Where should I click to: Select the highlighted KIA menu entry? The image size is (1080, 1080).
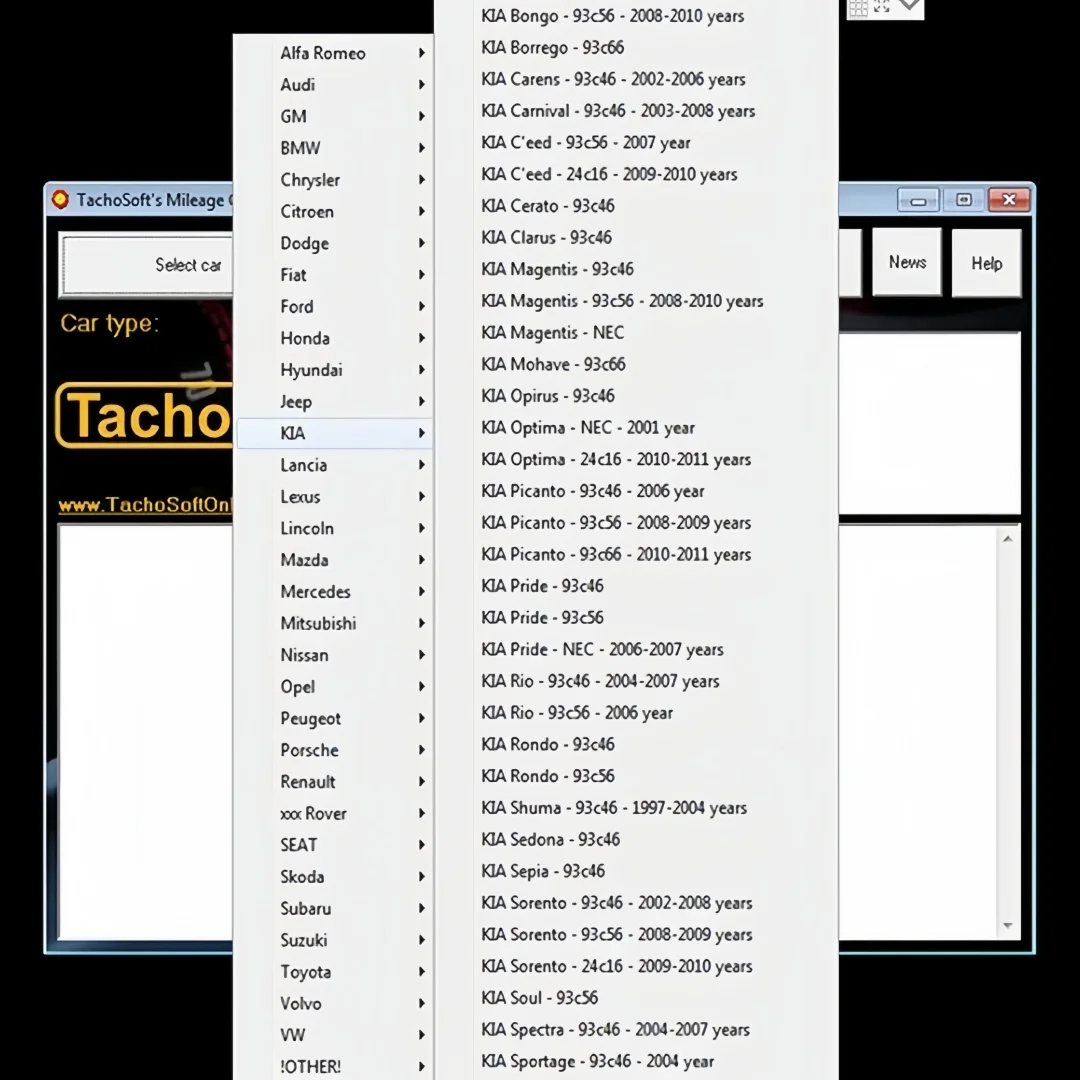[334, 433]
